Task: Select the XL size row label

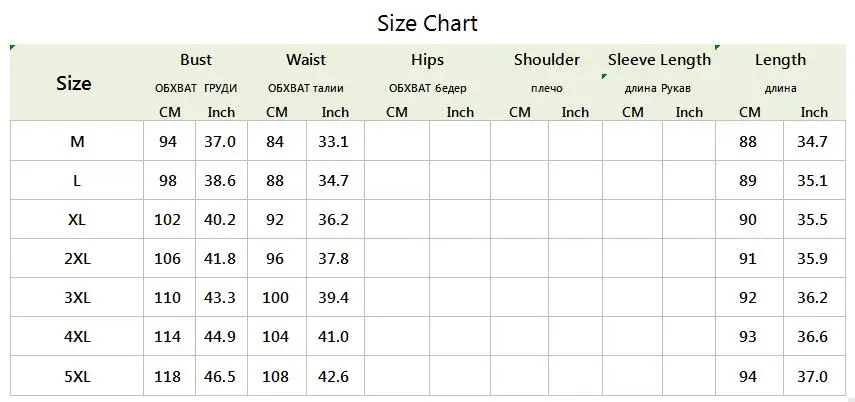Action: (x=77, y=220)
